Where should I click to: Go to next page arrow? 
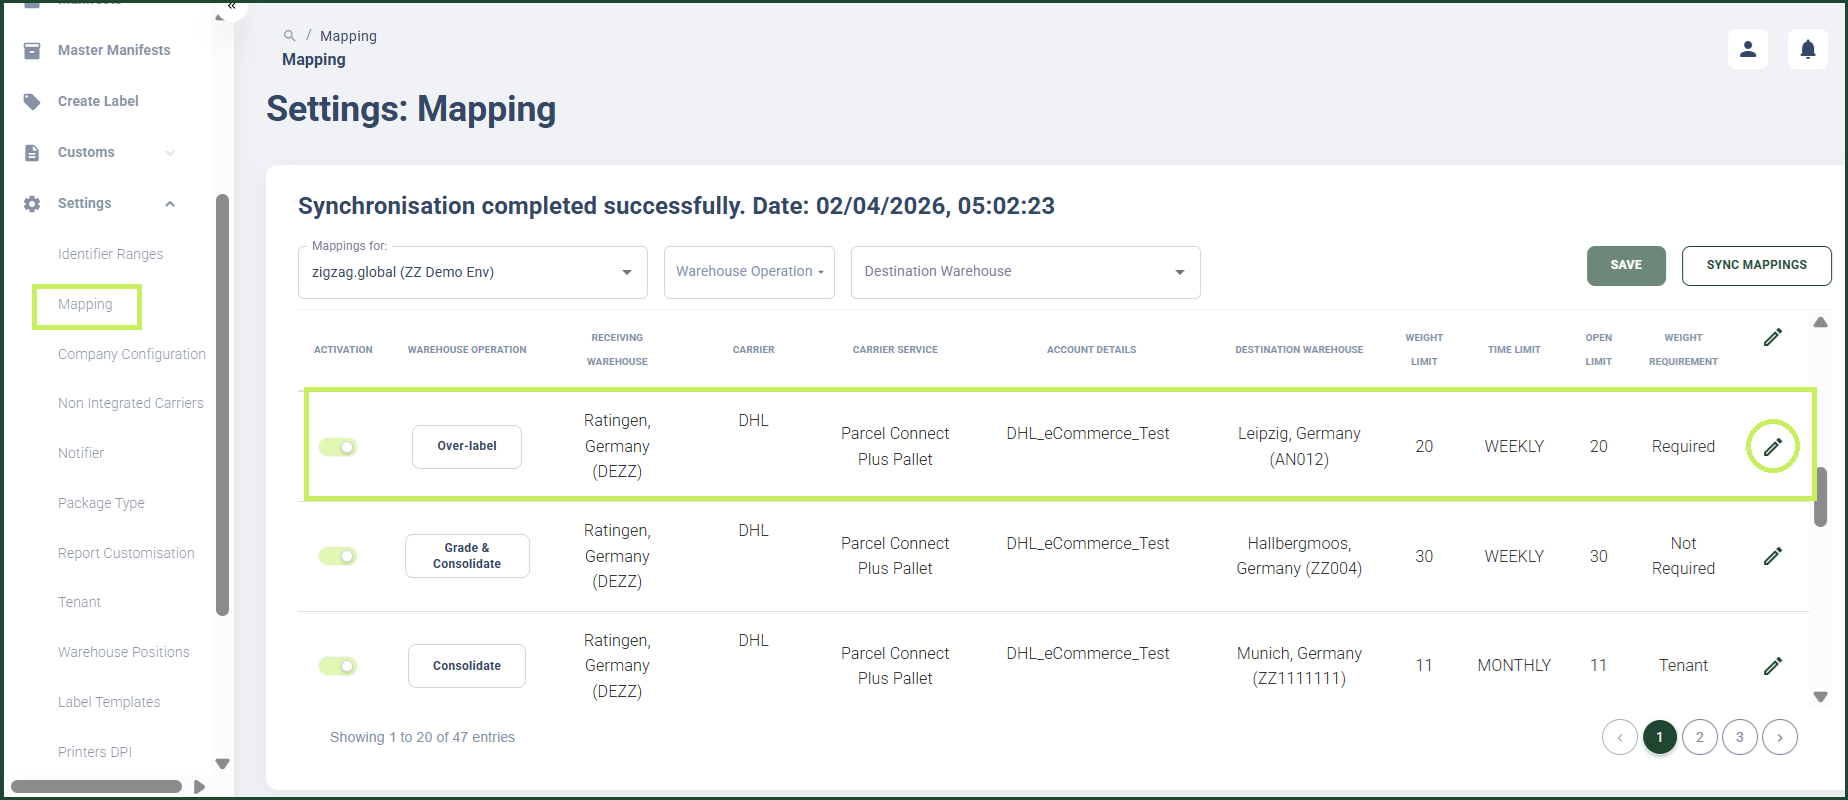(x=1780, y=737)
